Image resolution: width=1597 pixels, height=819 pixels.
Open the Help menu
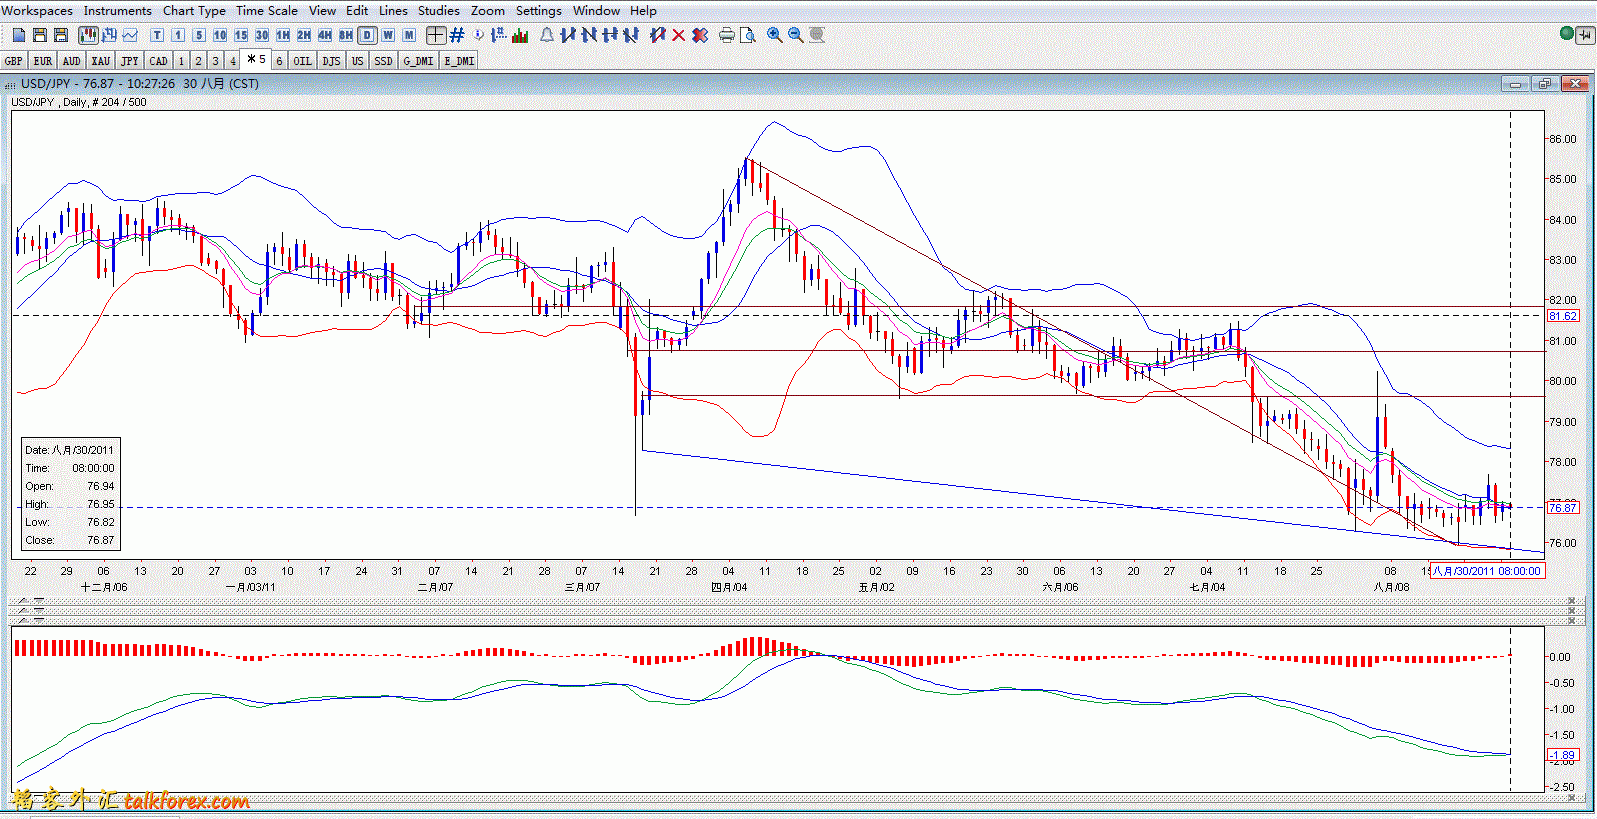pyautogui.click(x=643, y=11)
